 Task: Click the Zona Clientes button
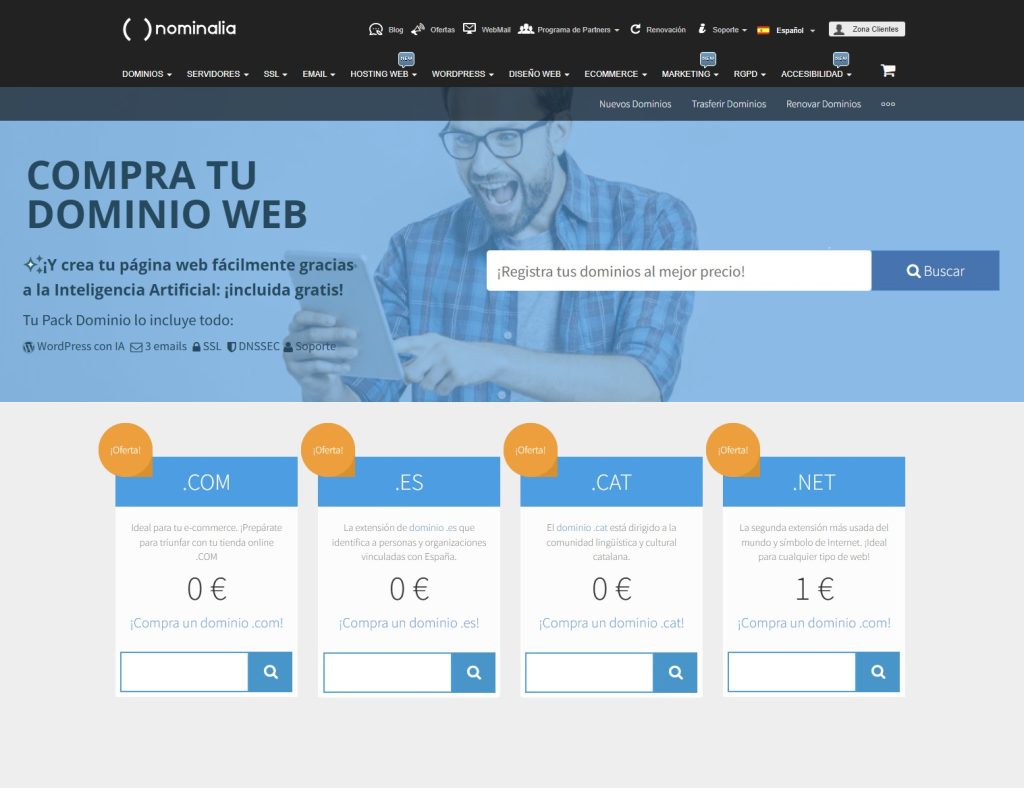click(x=866, y=29)
